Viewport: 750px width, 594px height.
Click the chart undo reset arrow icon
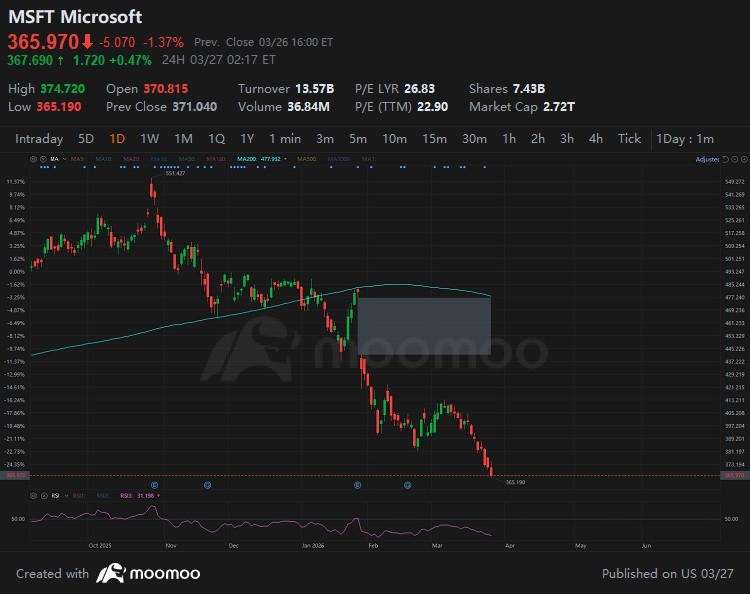click(x=725, y=159)
